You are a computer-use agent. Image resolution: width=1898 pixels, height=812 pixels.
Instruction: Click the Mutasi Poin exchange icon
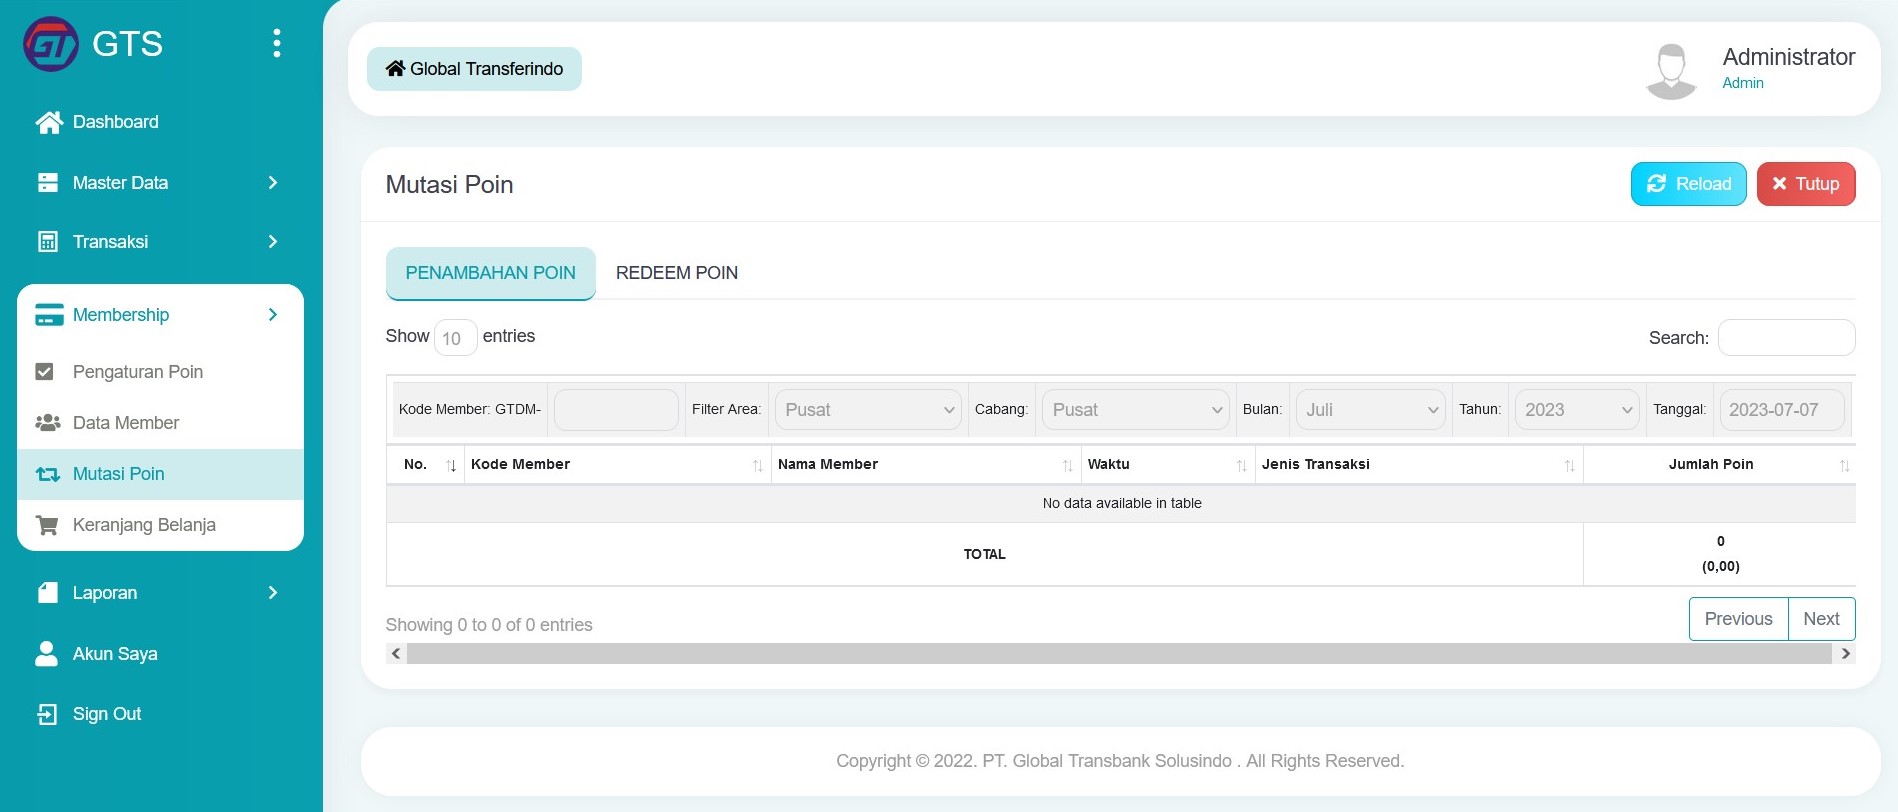47,474
